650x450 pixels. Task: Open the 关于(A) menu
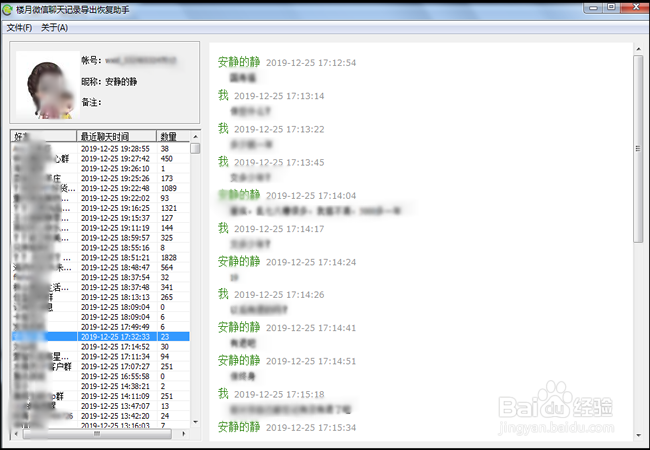[54, 28]
